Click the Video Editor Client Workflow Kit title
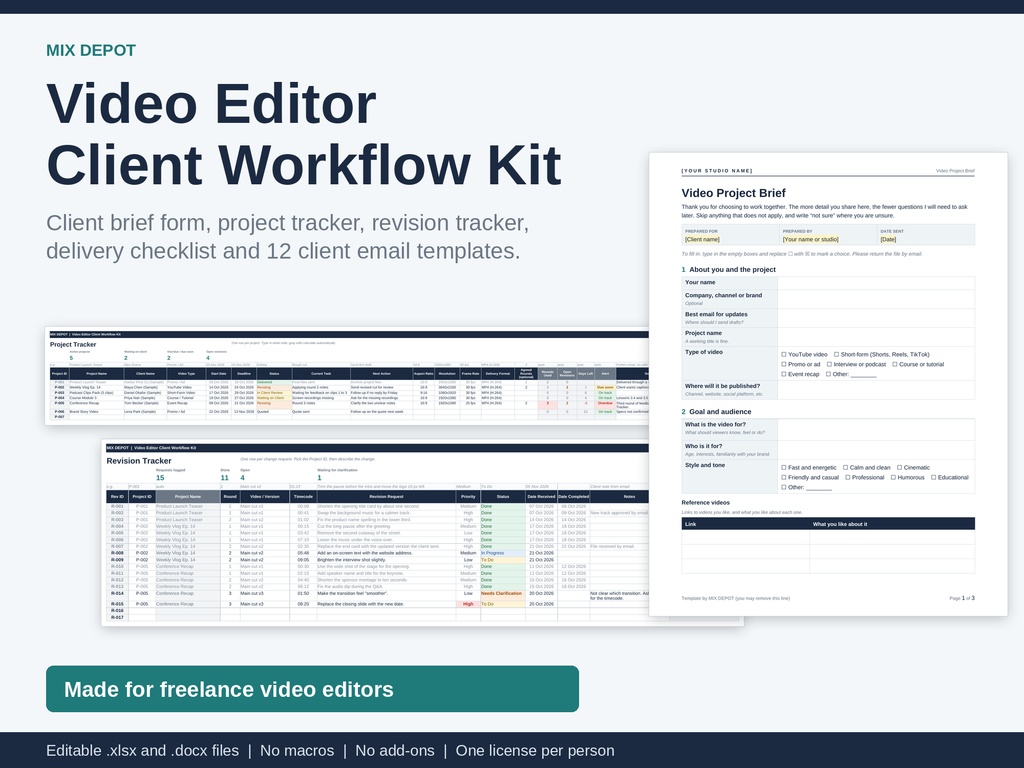This screenshot has height=768, width=1024. [304, 134]
